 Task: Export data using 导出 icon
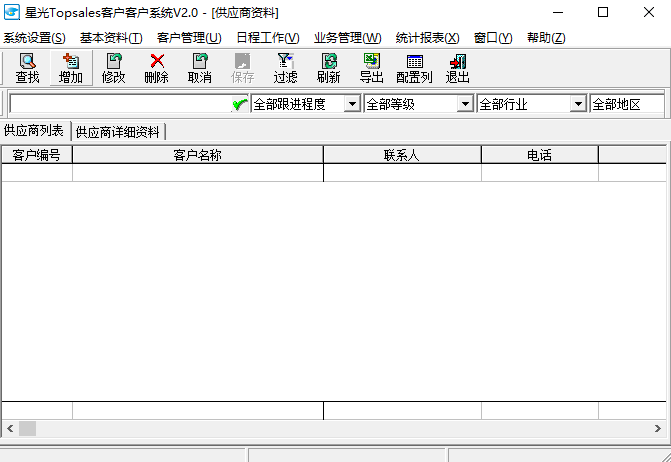[x=371, y=68]
